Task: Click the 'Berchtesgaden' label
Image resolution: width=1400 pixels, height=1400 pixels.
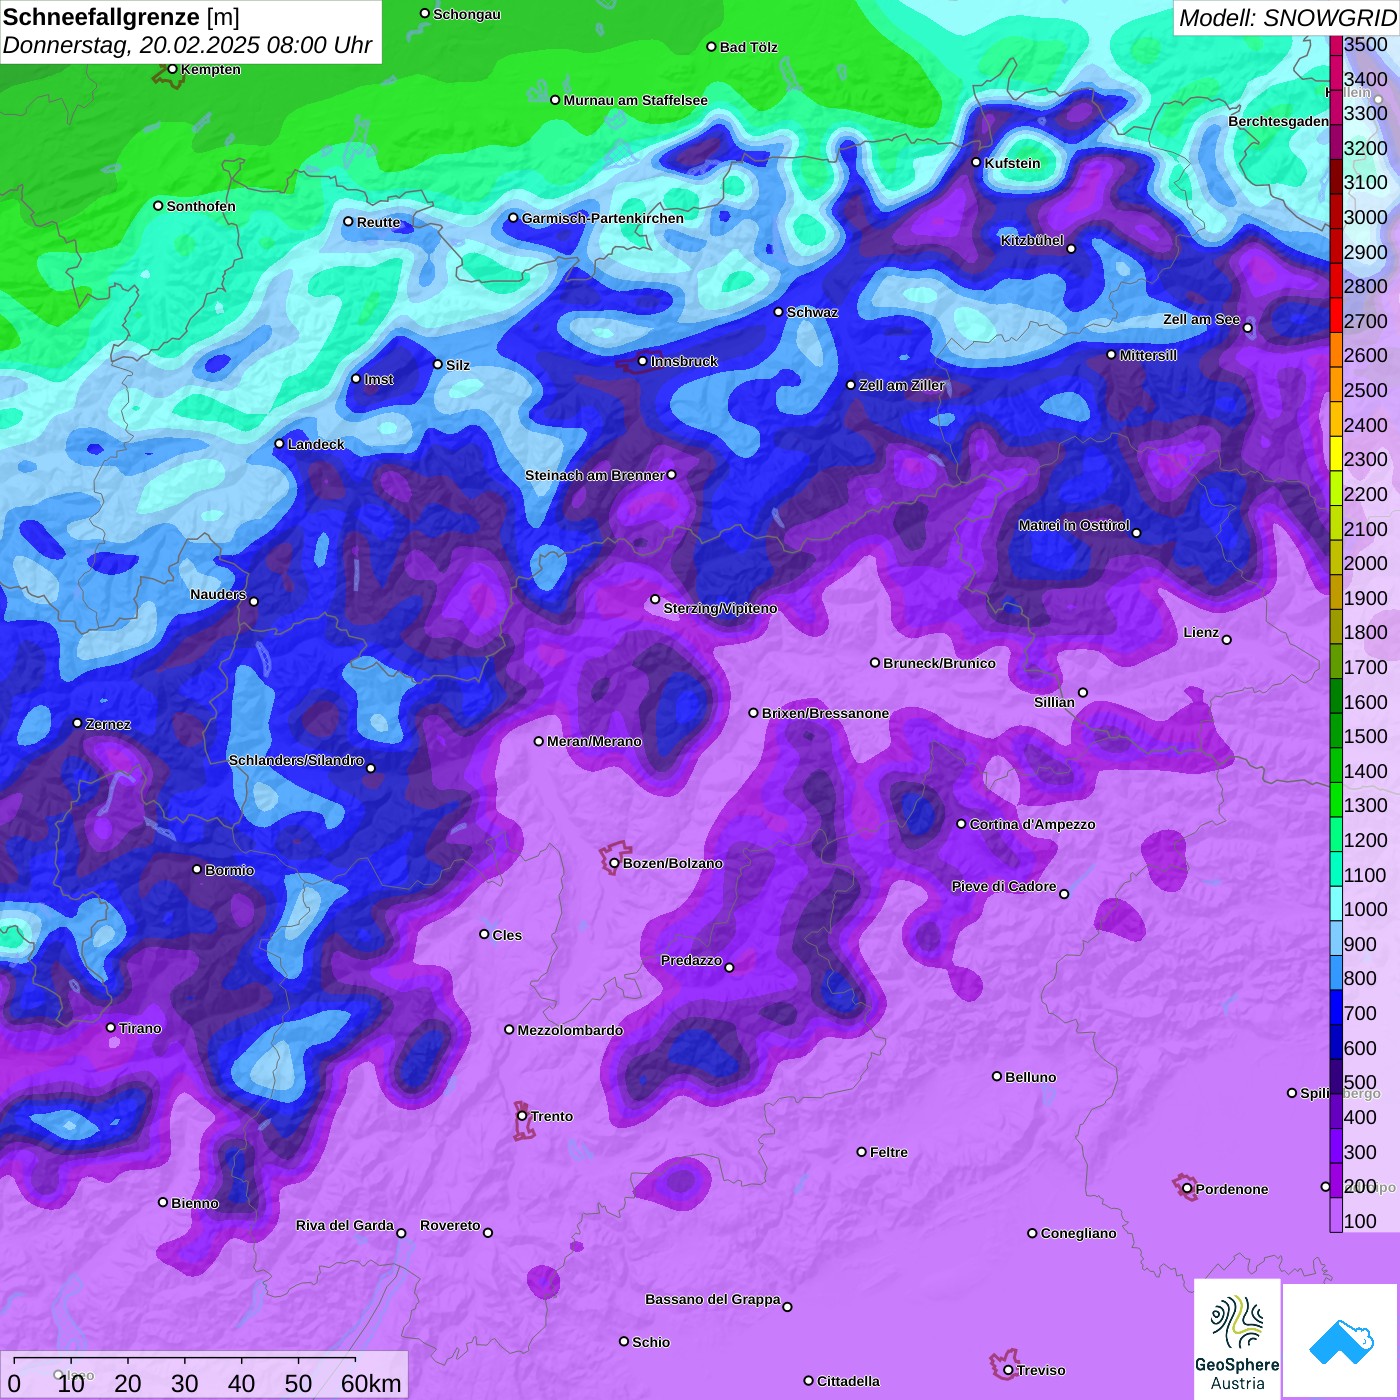Action: [x=1278, y=121]
